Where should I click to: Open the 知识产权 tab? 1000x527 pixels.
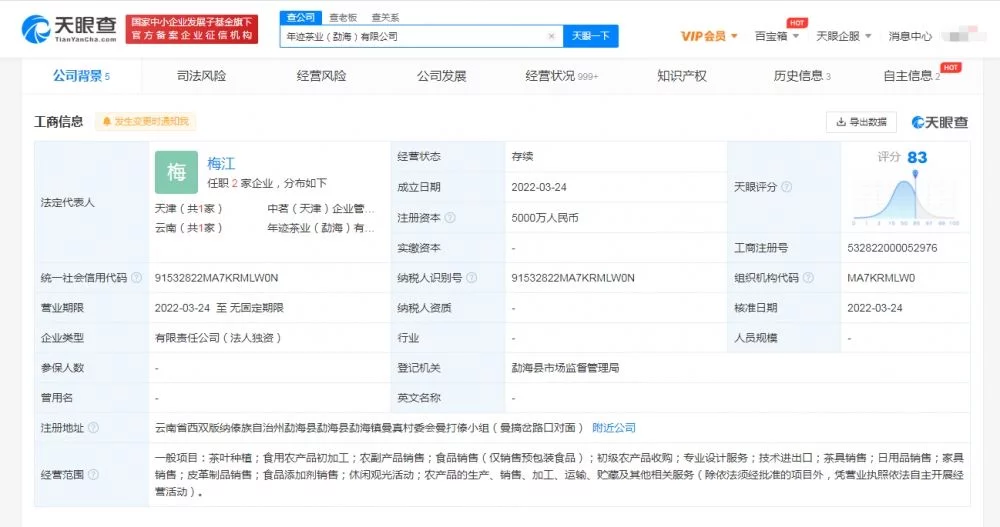682,76
